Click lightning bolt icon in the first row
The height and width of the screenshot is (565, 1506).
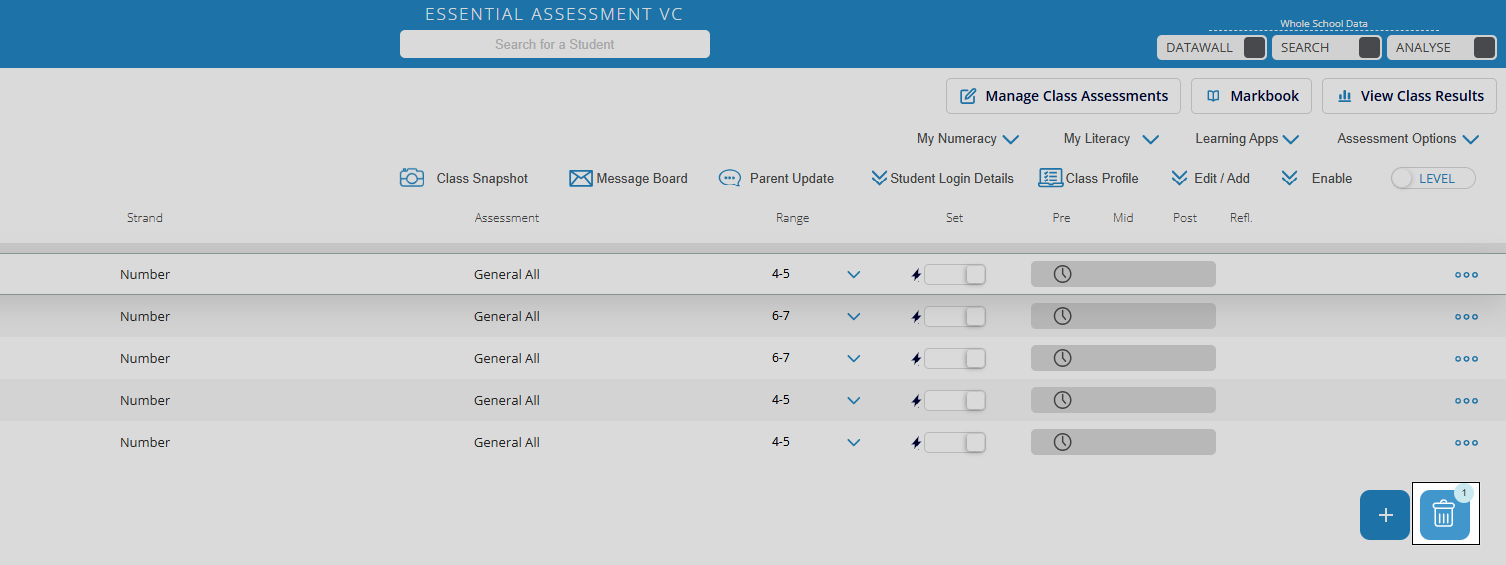click(916, 275)
